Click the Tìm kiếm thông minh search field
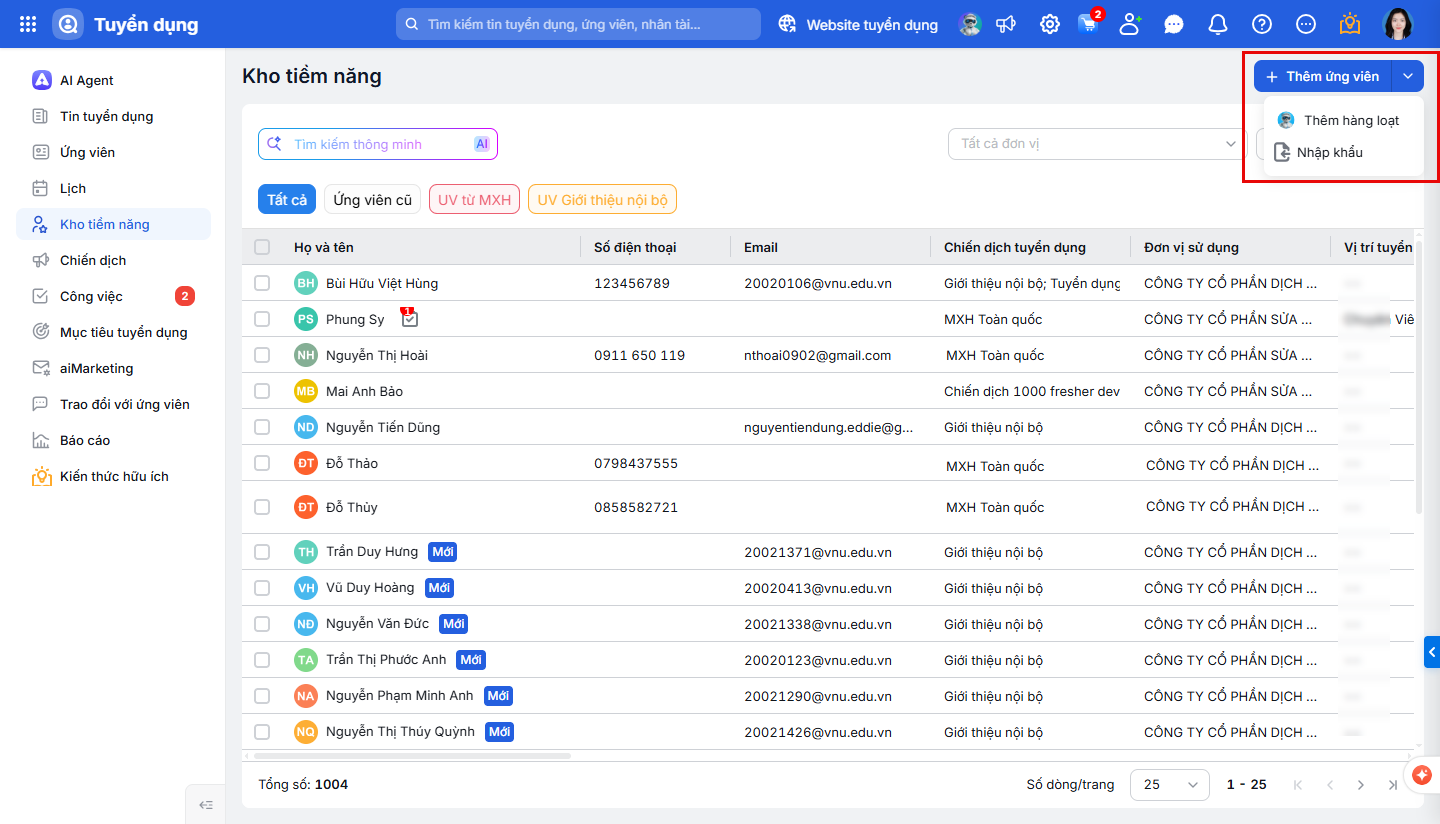Image resolution: width=1440 pixels, height=824 pixels. [x=378, y=144]
